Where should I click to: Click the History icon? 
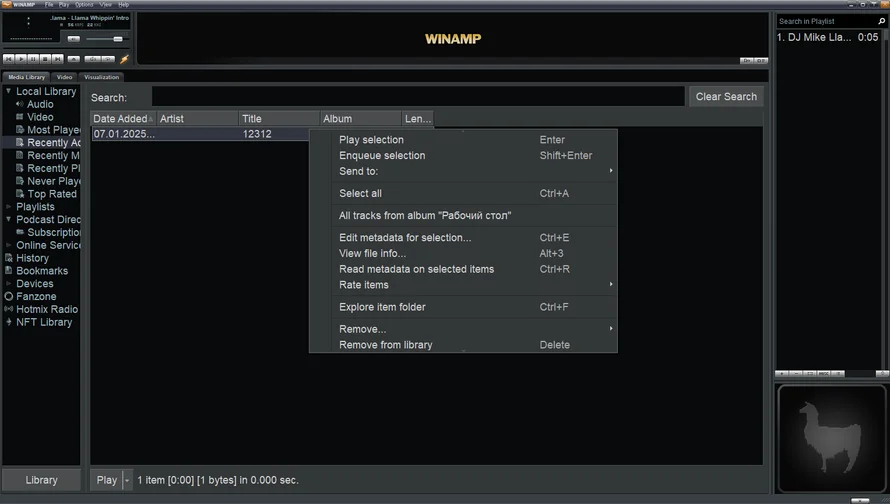(x=9, y=258)
